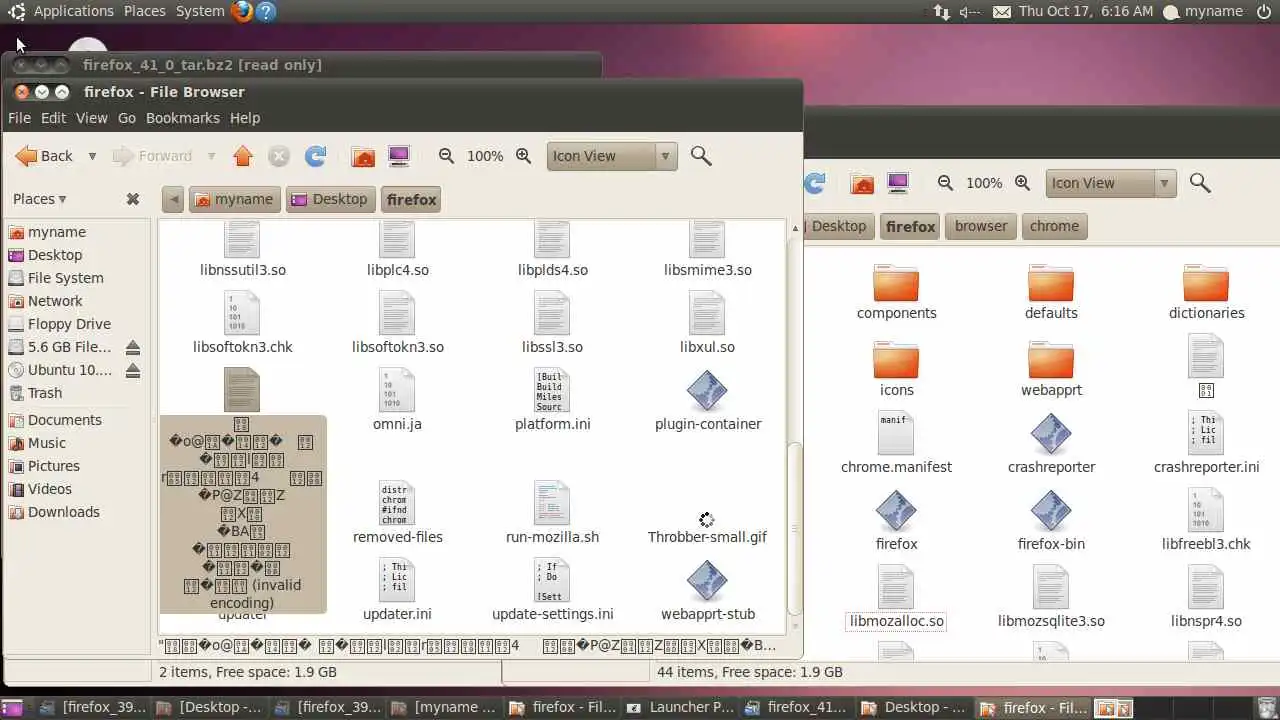
Task: Open the Applications menu in top panel
Action: (73, 11)
